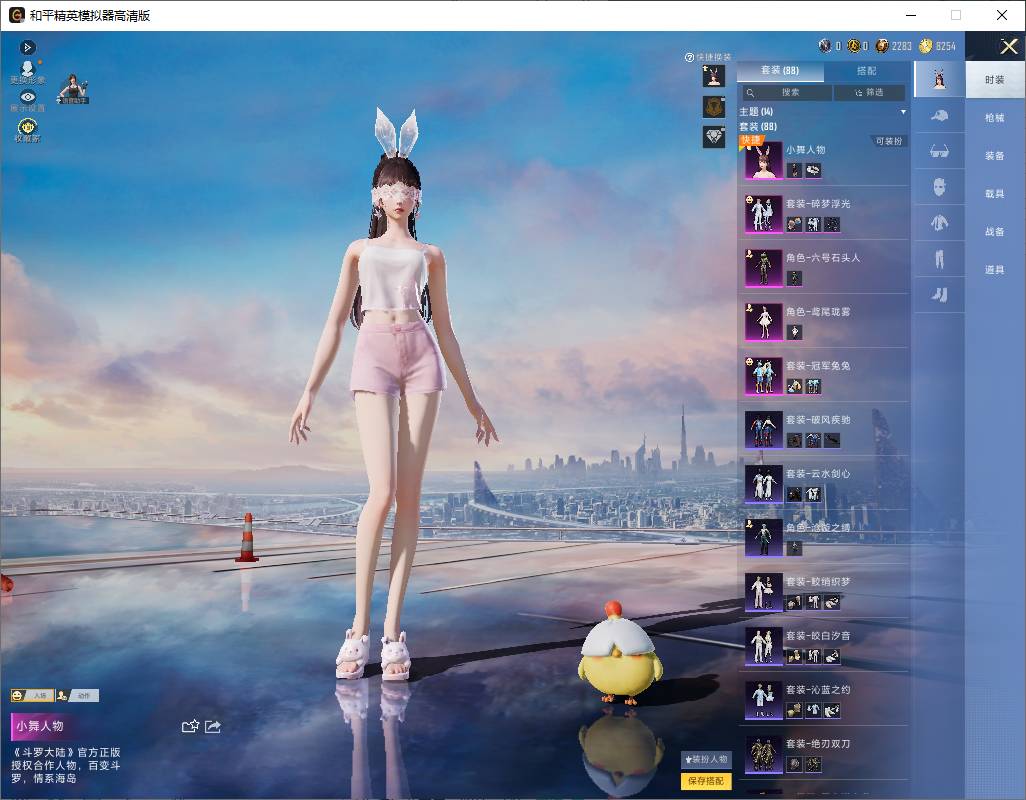Click the gold coin currency icon
1026x800 pixels.
point(925,46)
